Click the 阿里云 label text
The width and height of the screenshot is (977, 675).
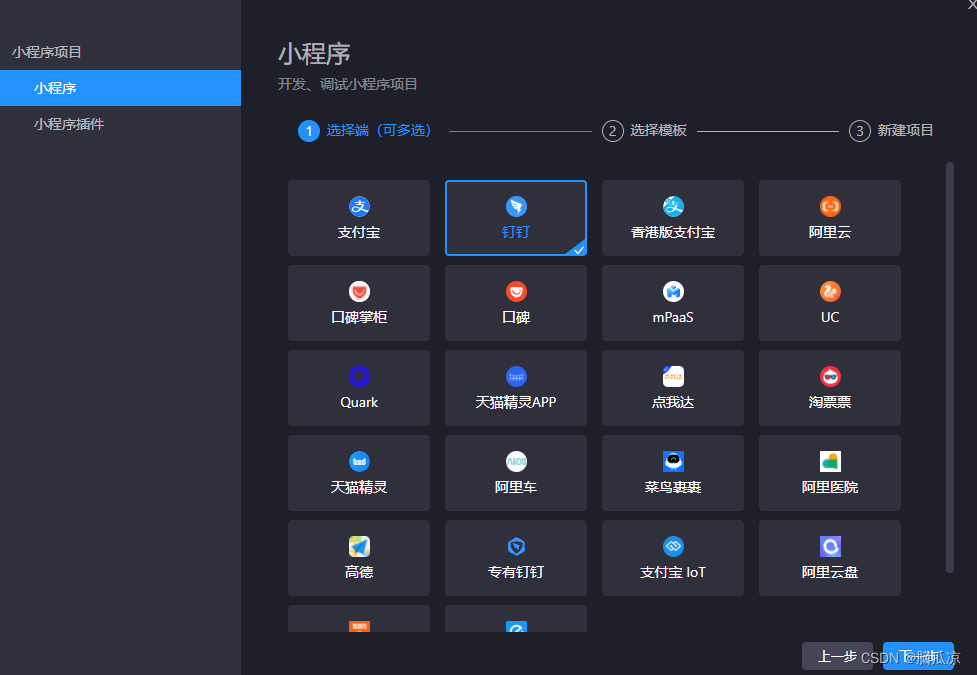point(830,232)
